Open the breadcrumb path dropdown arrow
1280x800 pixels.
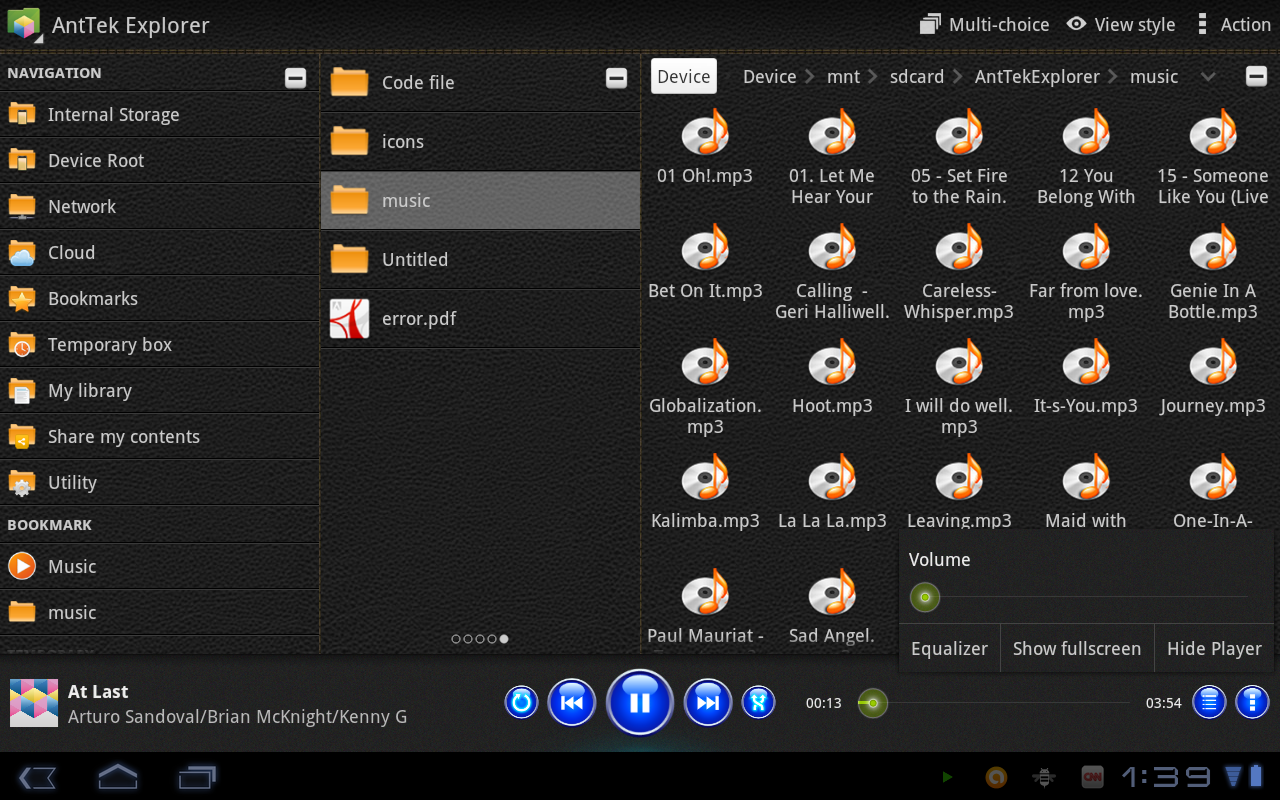[1208, 76]
